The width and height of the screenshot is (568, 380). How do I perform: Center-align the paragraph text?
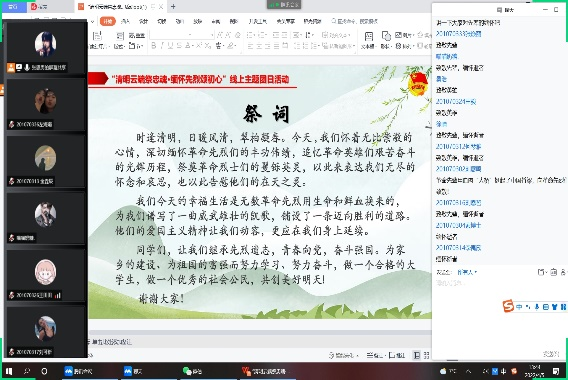[259, 46]
